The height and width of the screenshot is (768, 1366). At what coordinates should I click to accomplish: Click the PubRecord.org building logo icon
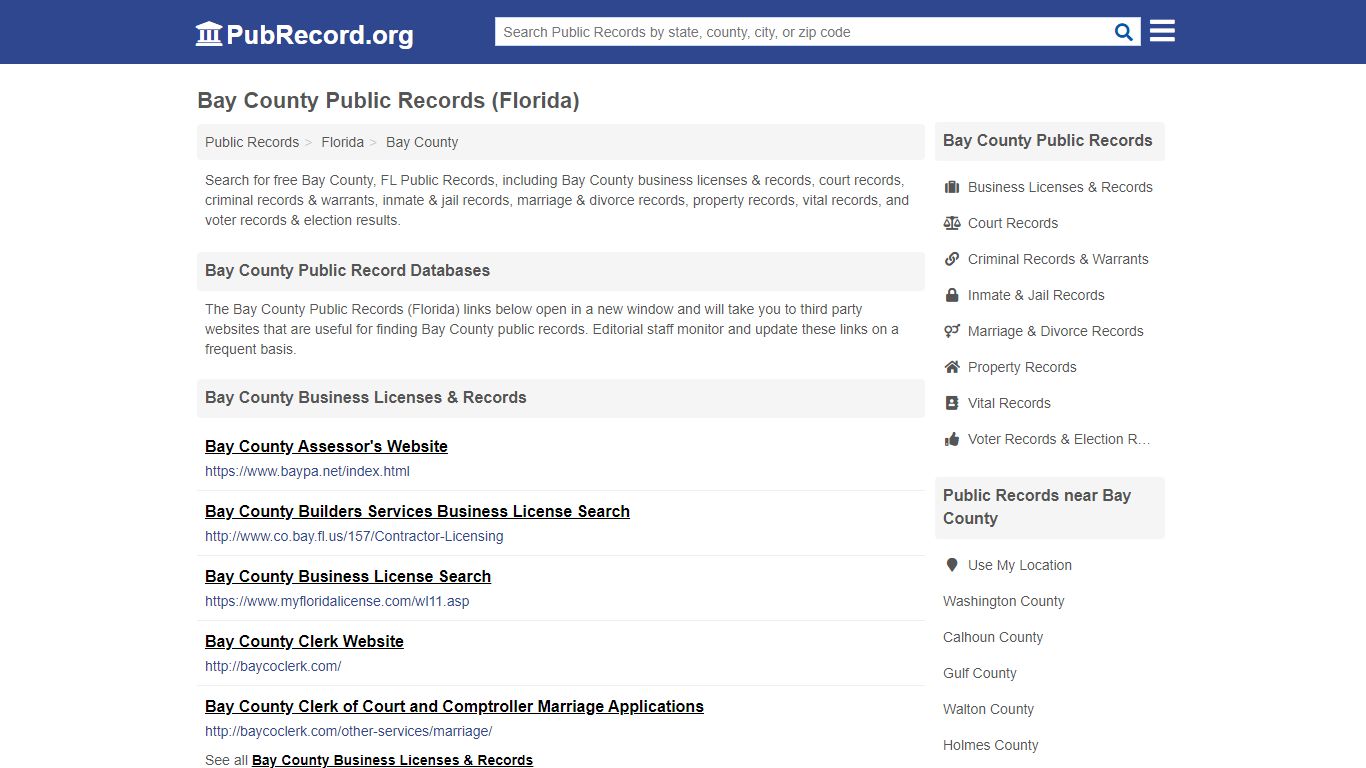pos(209,34)
